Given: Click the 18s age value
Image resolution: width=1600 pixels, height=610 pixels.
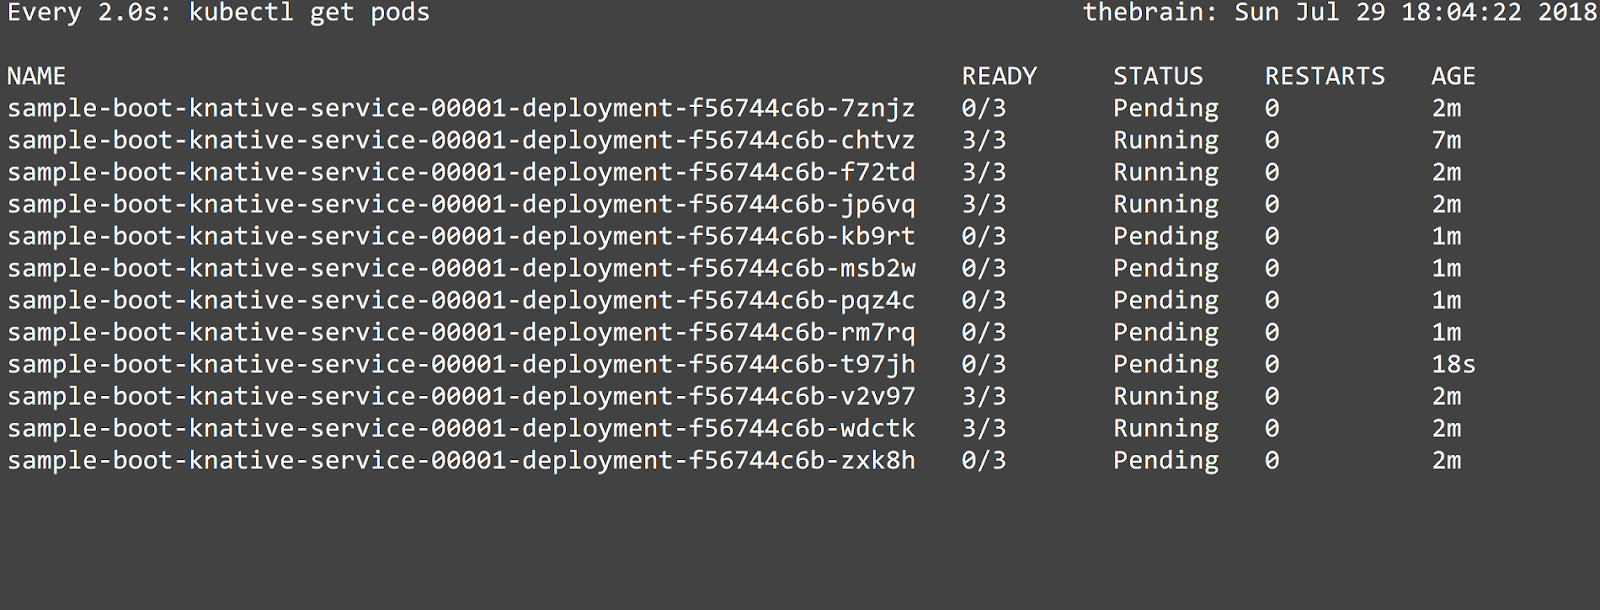Looking at the screenshot, I should click(x=1453, y=364).
